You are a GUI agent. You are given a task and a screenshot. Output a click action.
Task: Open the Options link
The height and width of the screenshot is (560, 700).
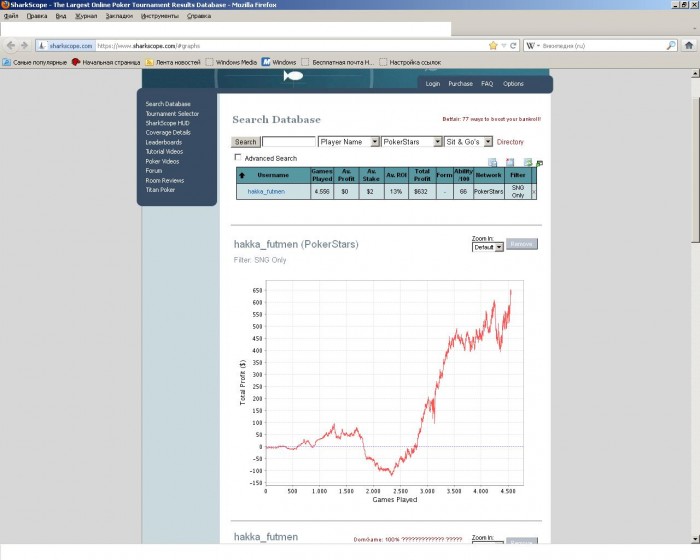(x=513, y=84)
